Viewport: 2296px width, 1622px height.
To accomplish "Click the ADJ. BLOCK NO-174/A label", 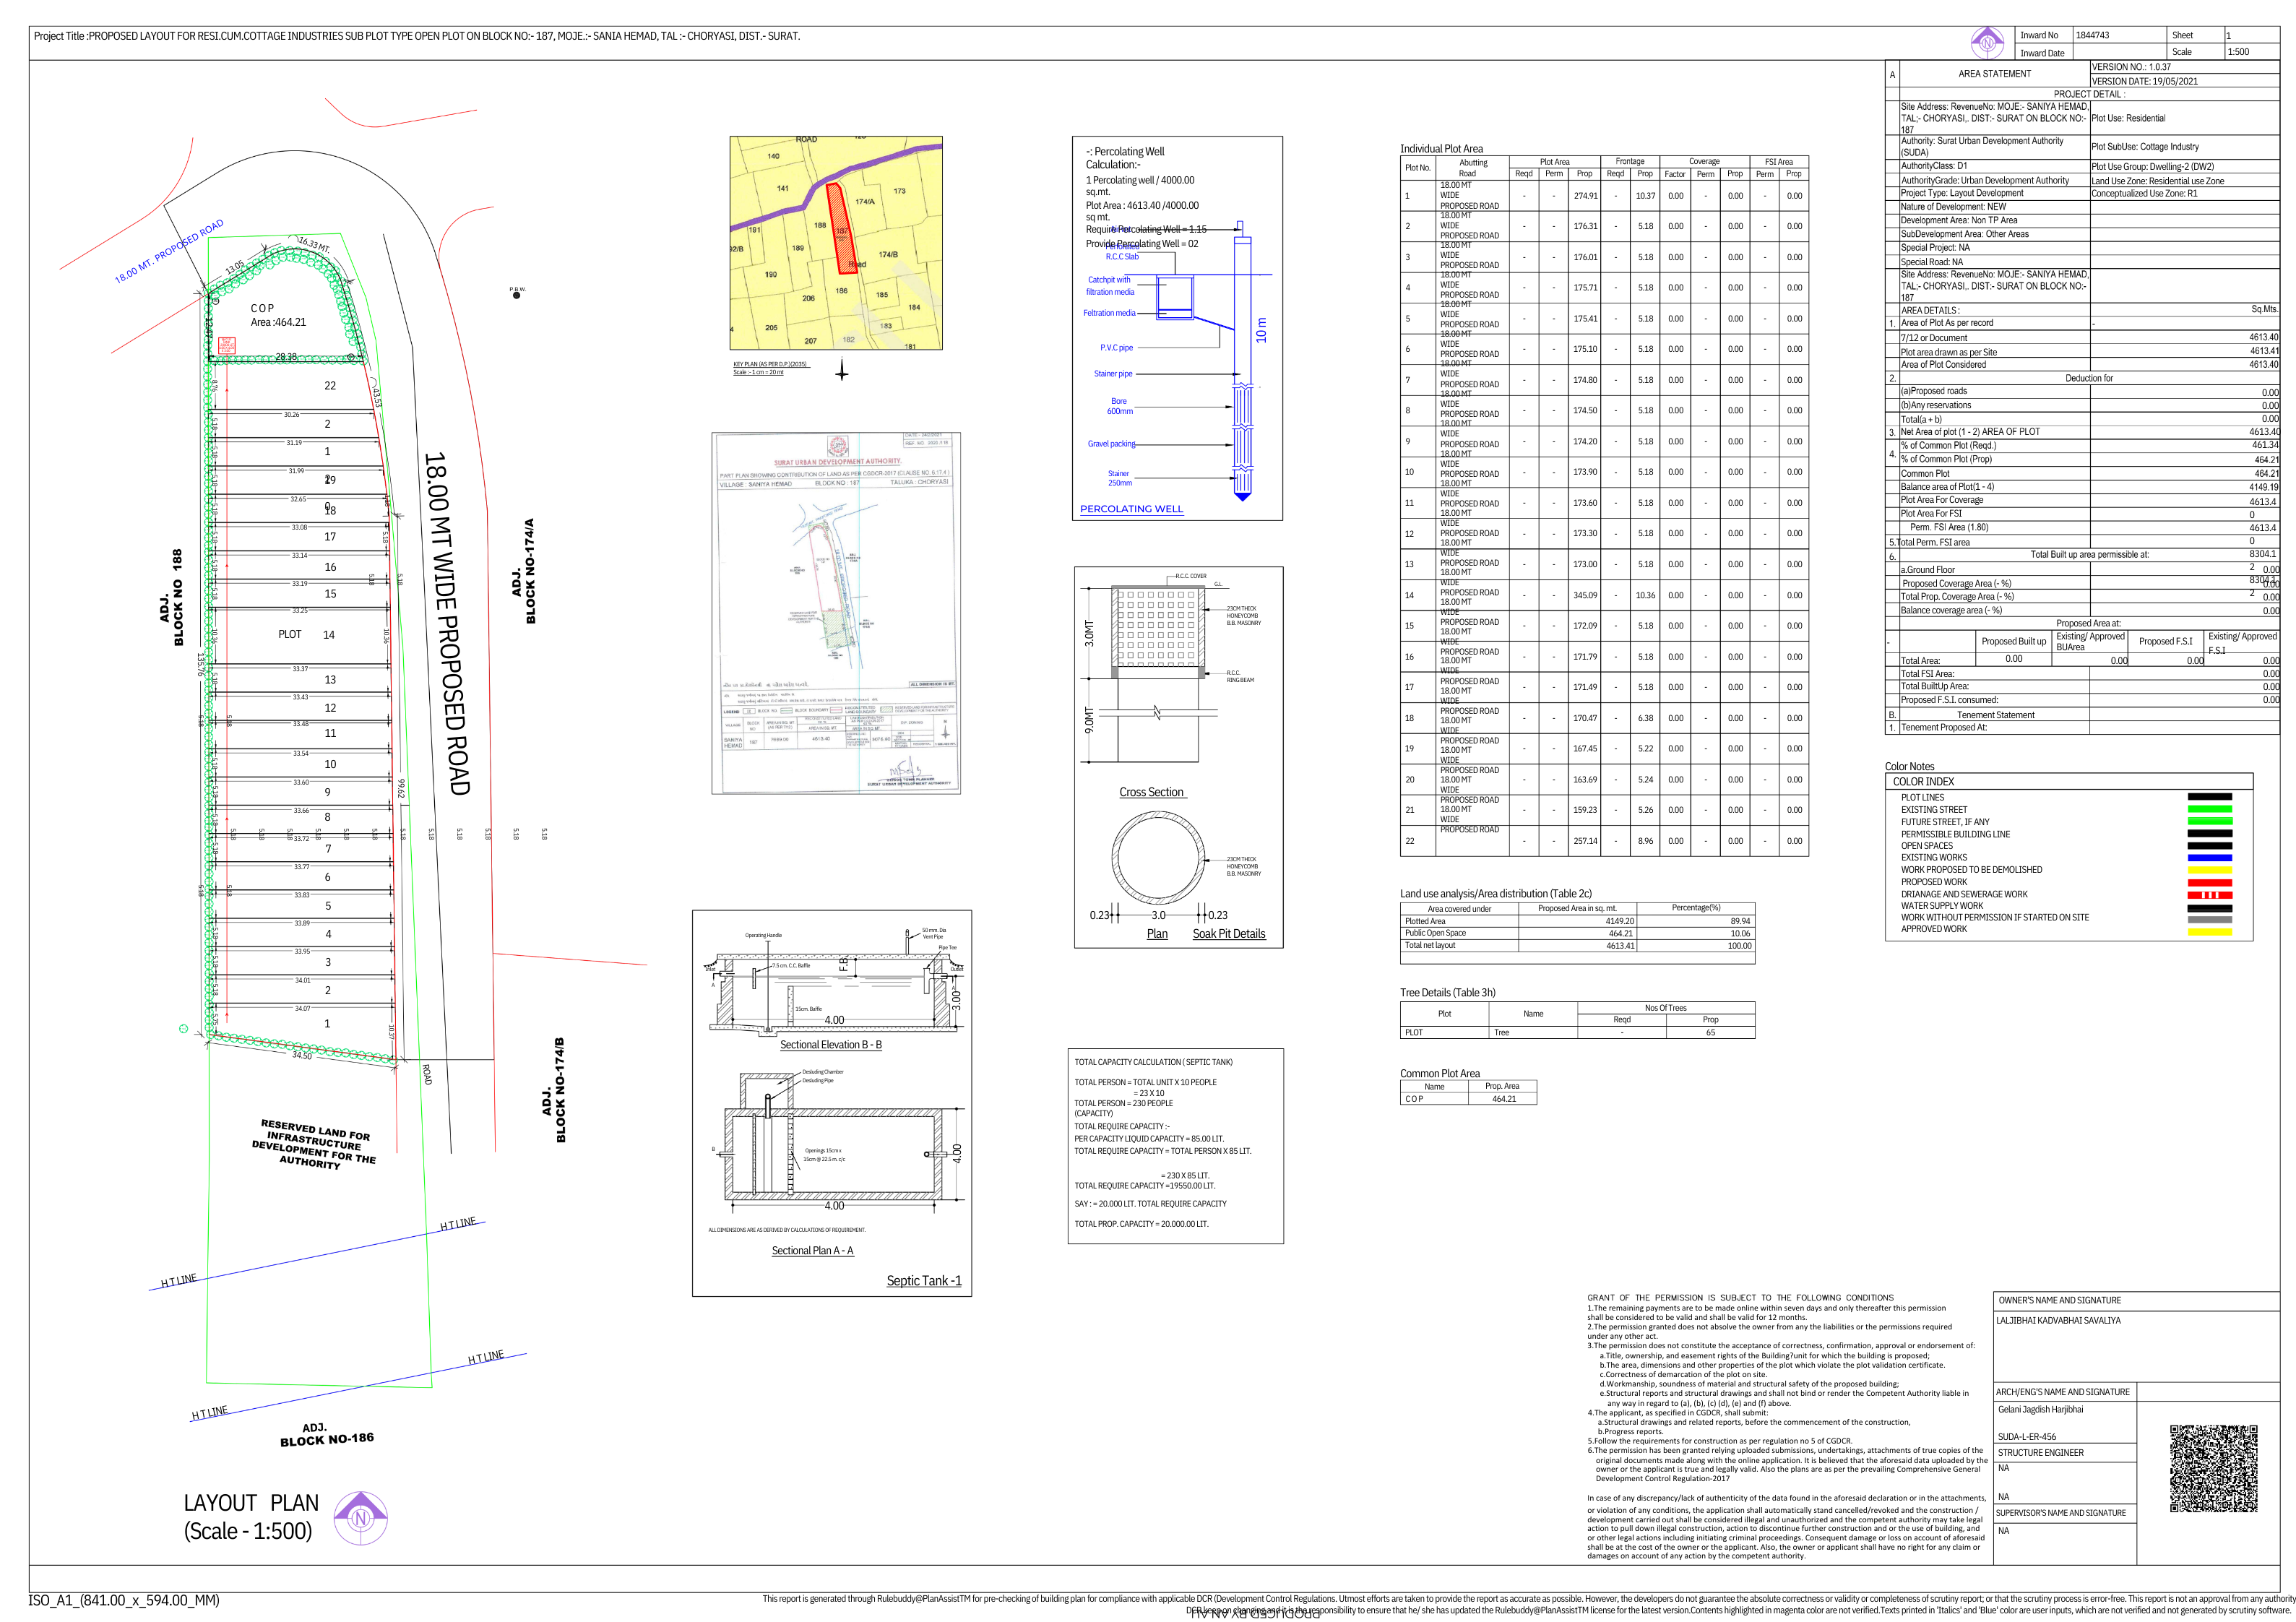I will [523, 571].
